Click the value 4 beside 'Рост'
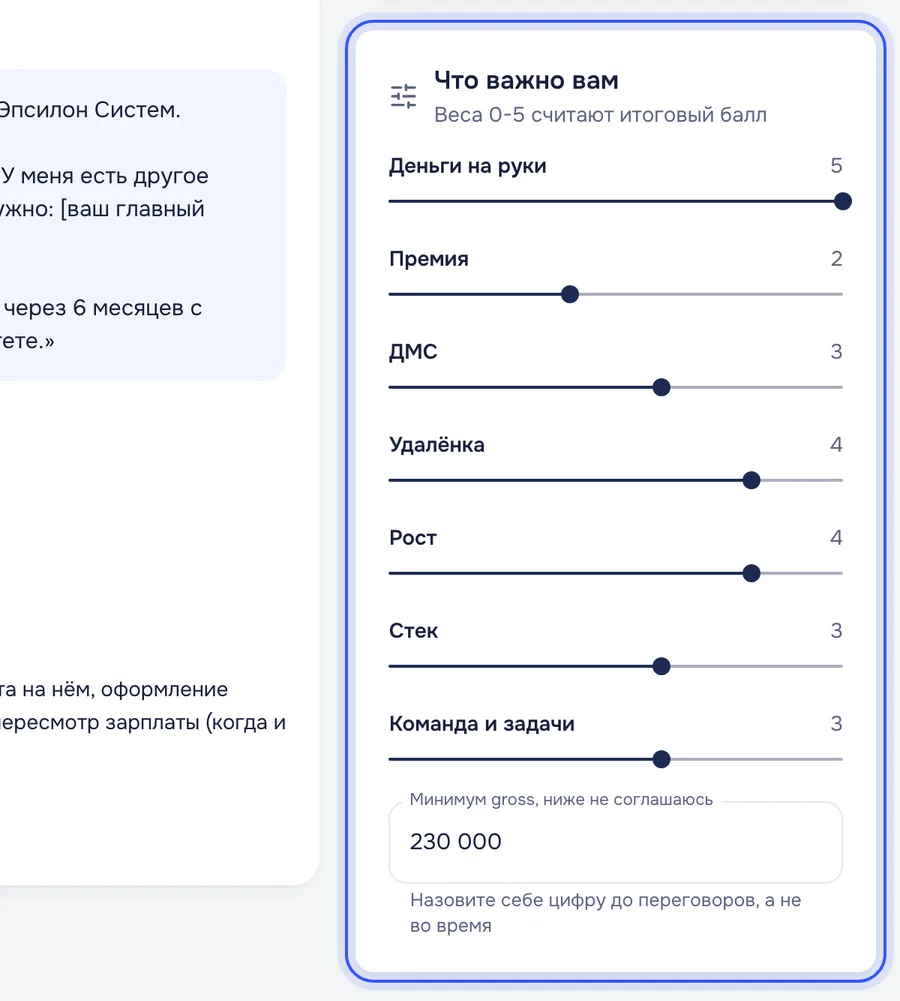 (836, 538)
